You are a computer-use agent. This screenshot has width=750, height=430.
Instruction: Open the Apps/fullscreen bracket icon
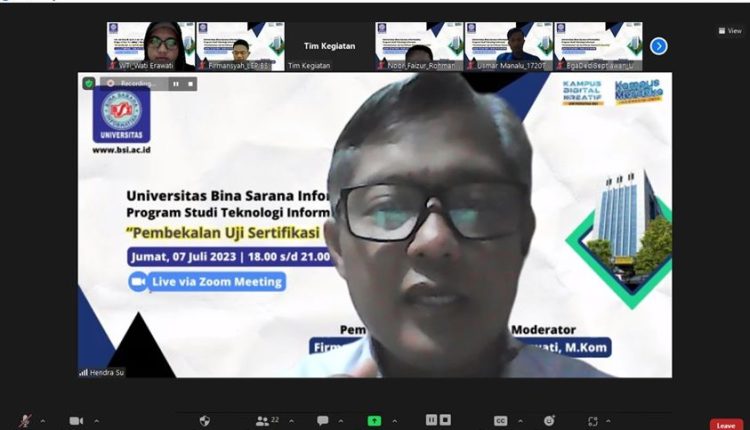pyautogui.click(x=593, y=421)
